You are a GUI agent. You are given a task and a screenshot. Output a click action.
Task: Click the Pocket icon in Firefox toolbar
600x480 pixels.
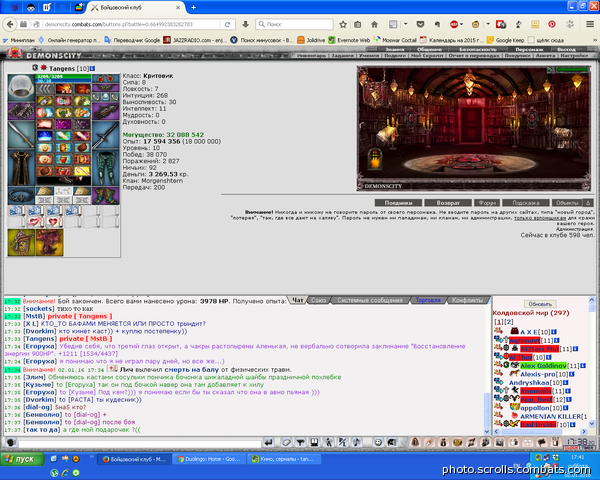420,24
